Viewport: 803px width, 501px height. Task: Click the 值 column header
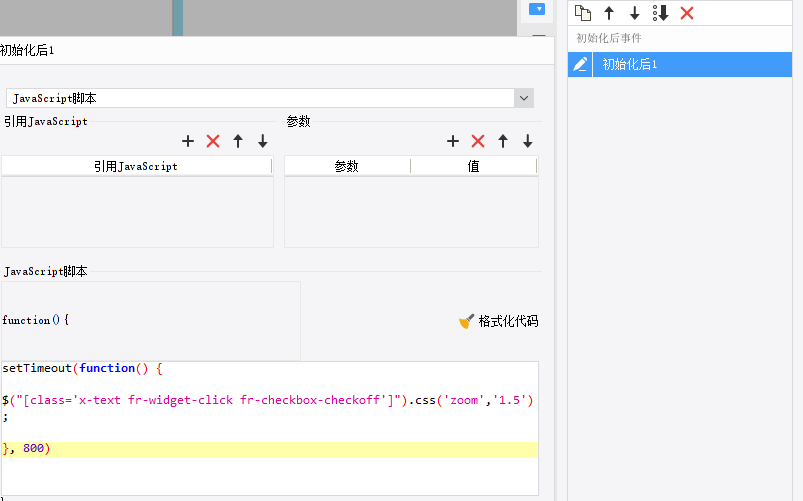(x=474, y=166)
